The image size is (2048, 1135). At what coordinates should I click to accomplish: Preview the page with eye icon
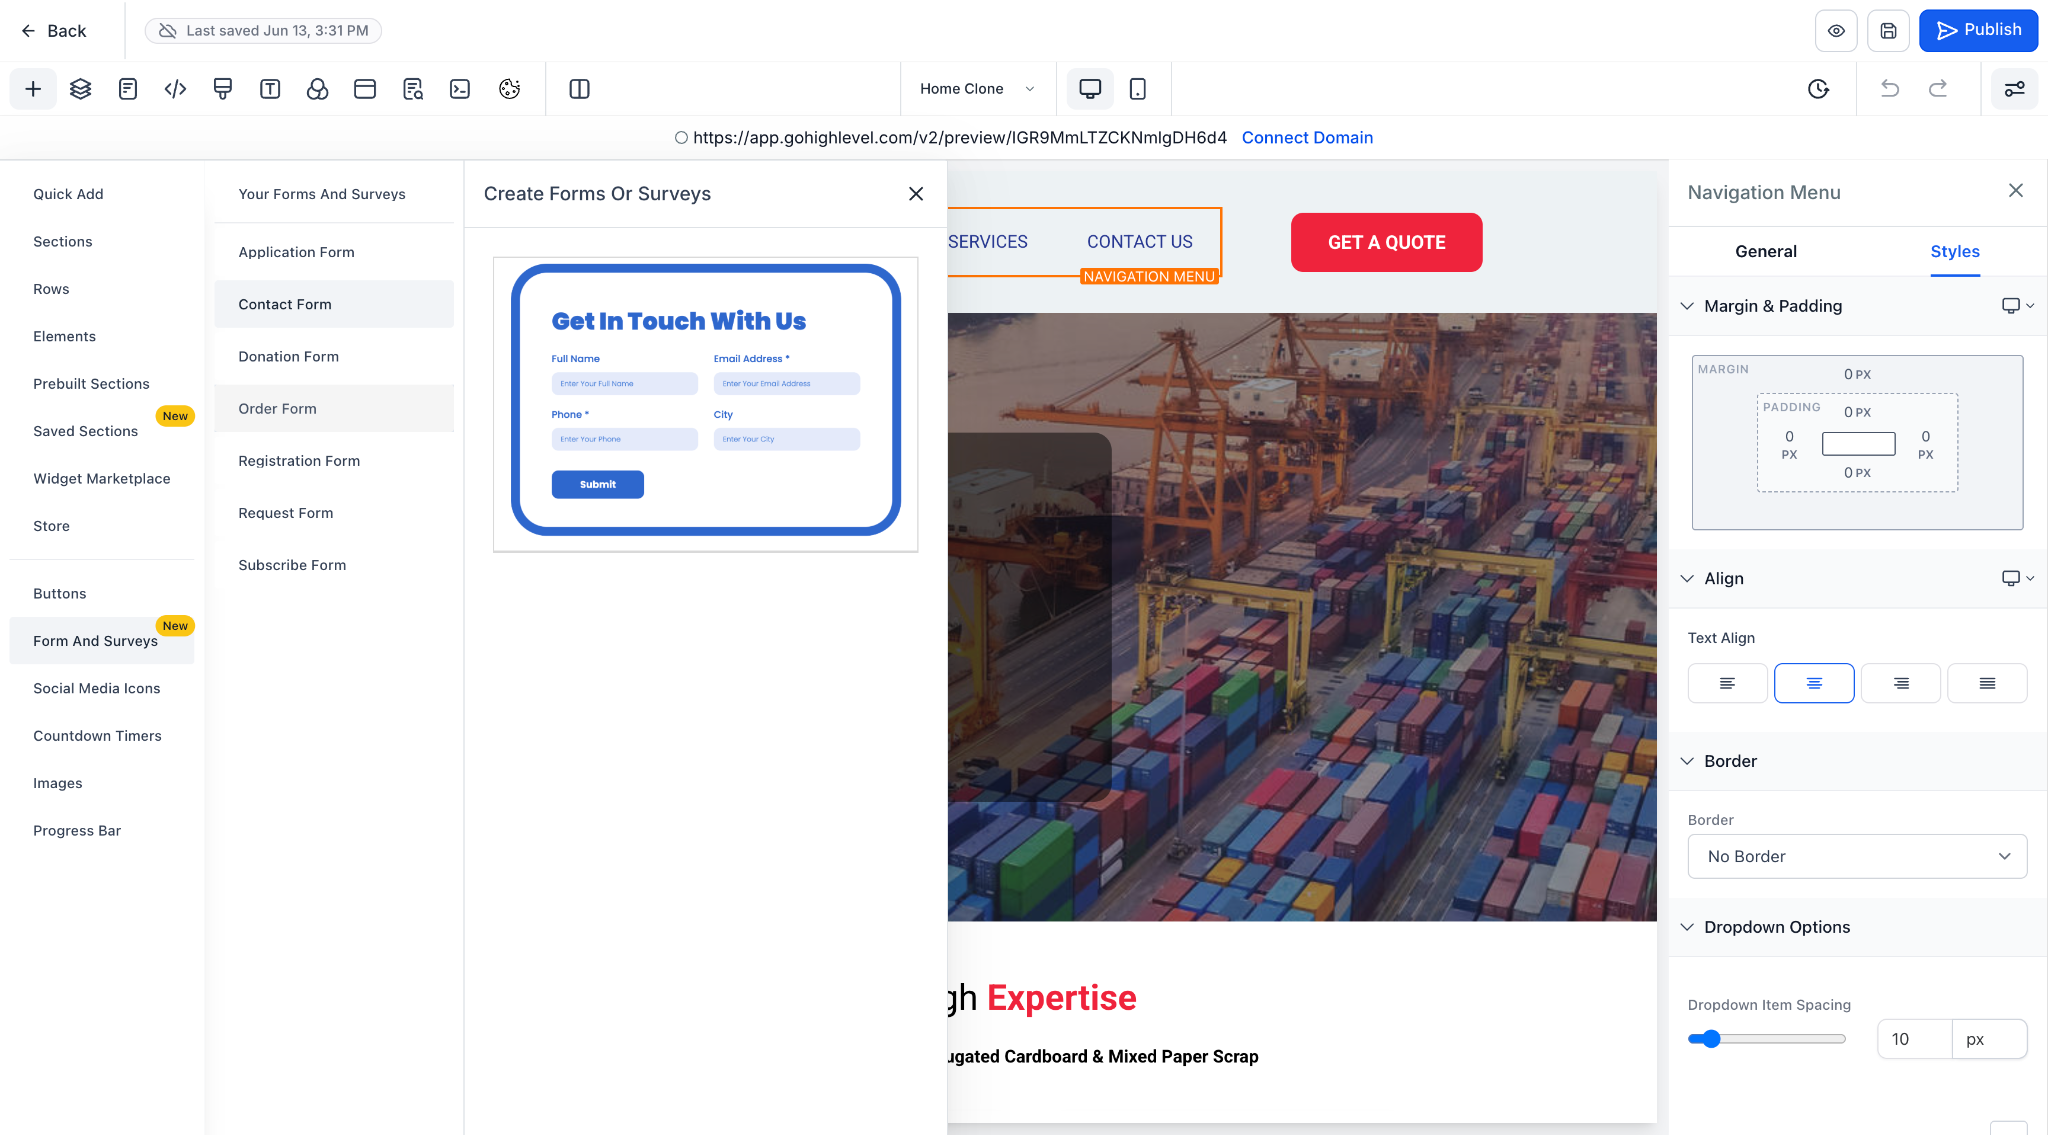[x=1836, y=31]
